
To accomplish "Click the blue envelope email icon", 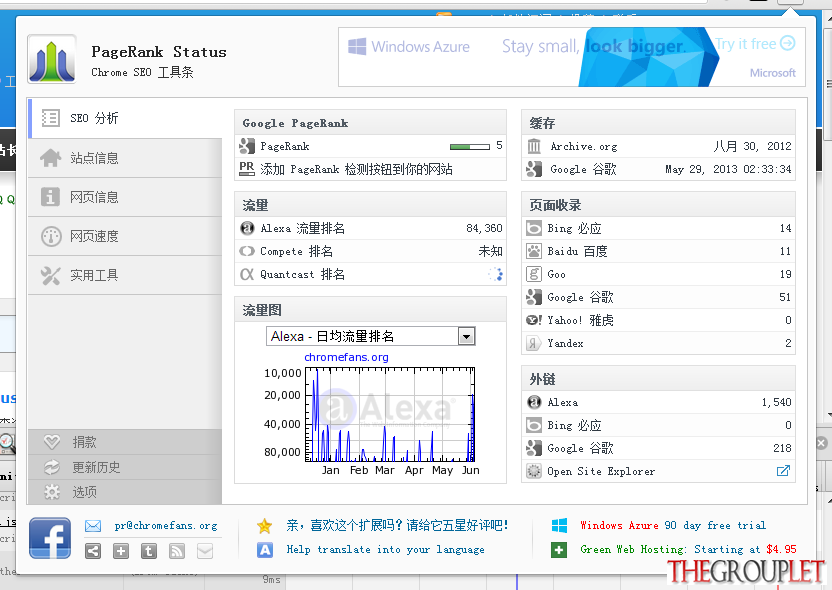I will coord(93,526).
